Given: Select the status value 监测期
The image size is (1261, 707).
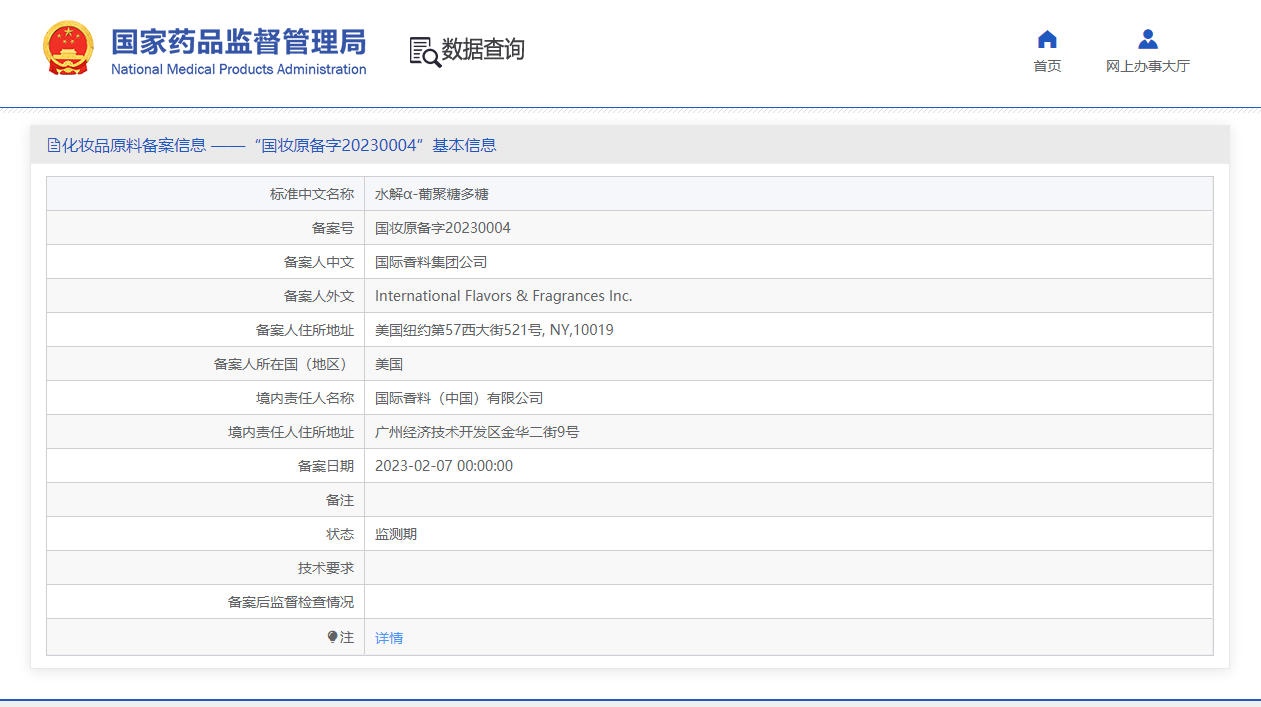Looking at the screenshot, I should click(396, 534).
